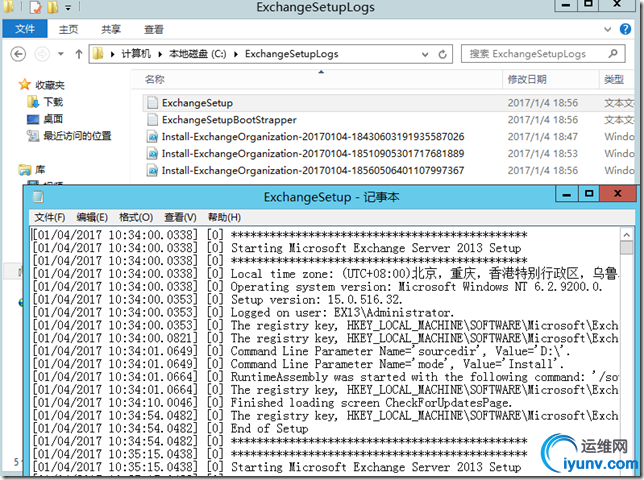Sort files by the 名称 column header
This screenshot has height=480, width=644.
pos(154,79)
